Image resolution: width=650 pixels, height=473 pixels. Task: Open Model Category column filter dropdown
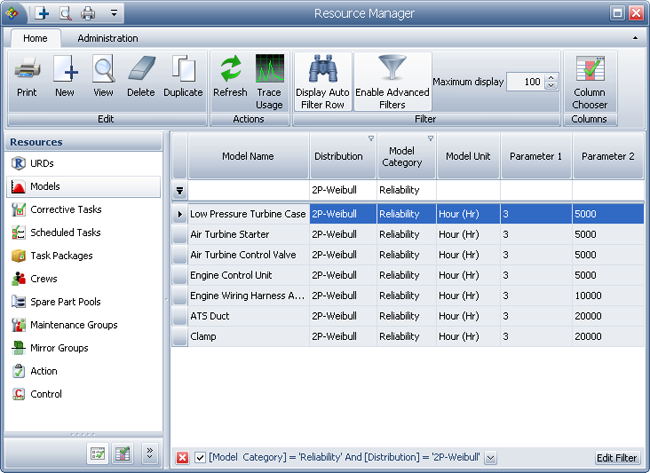point(431,139)
